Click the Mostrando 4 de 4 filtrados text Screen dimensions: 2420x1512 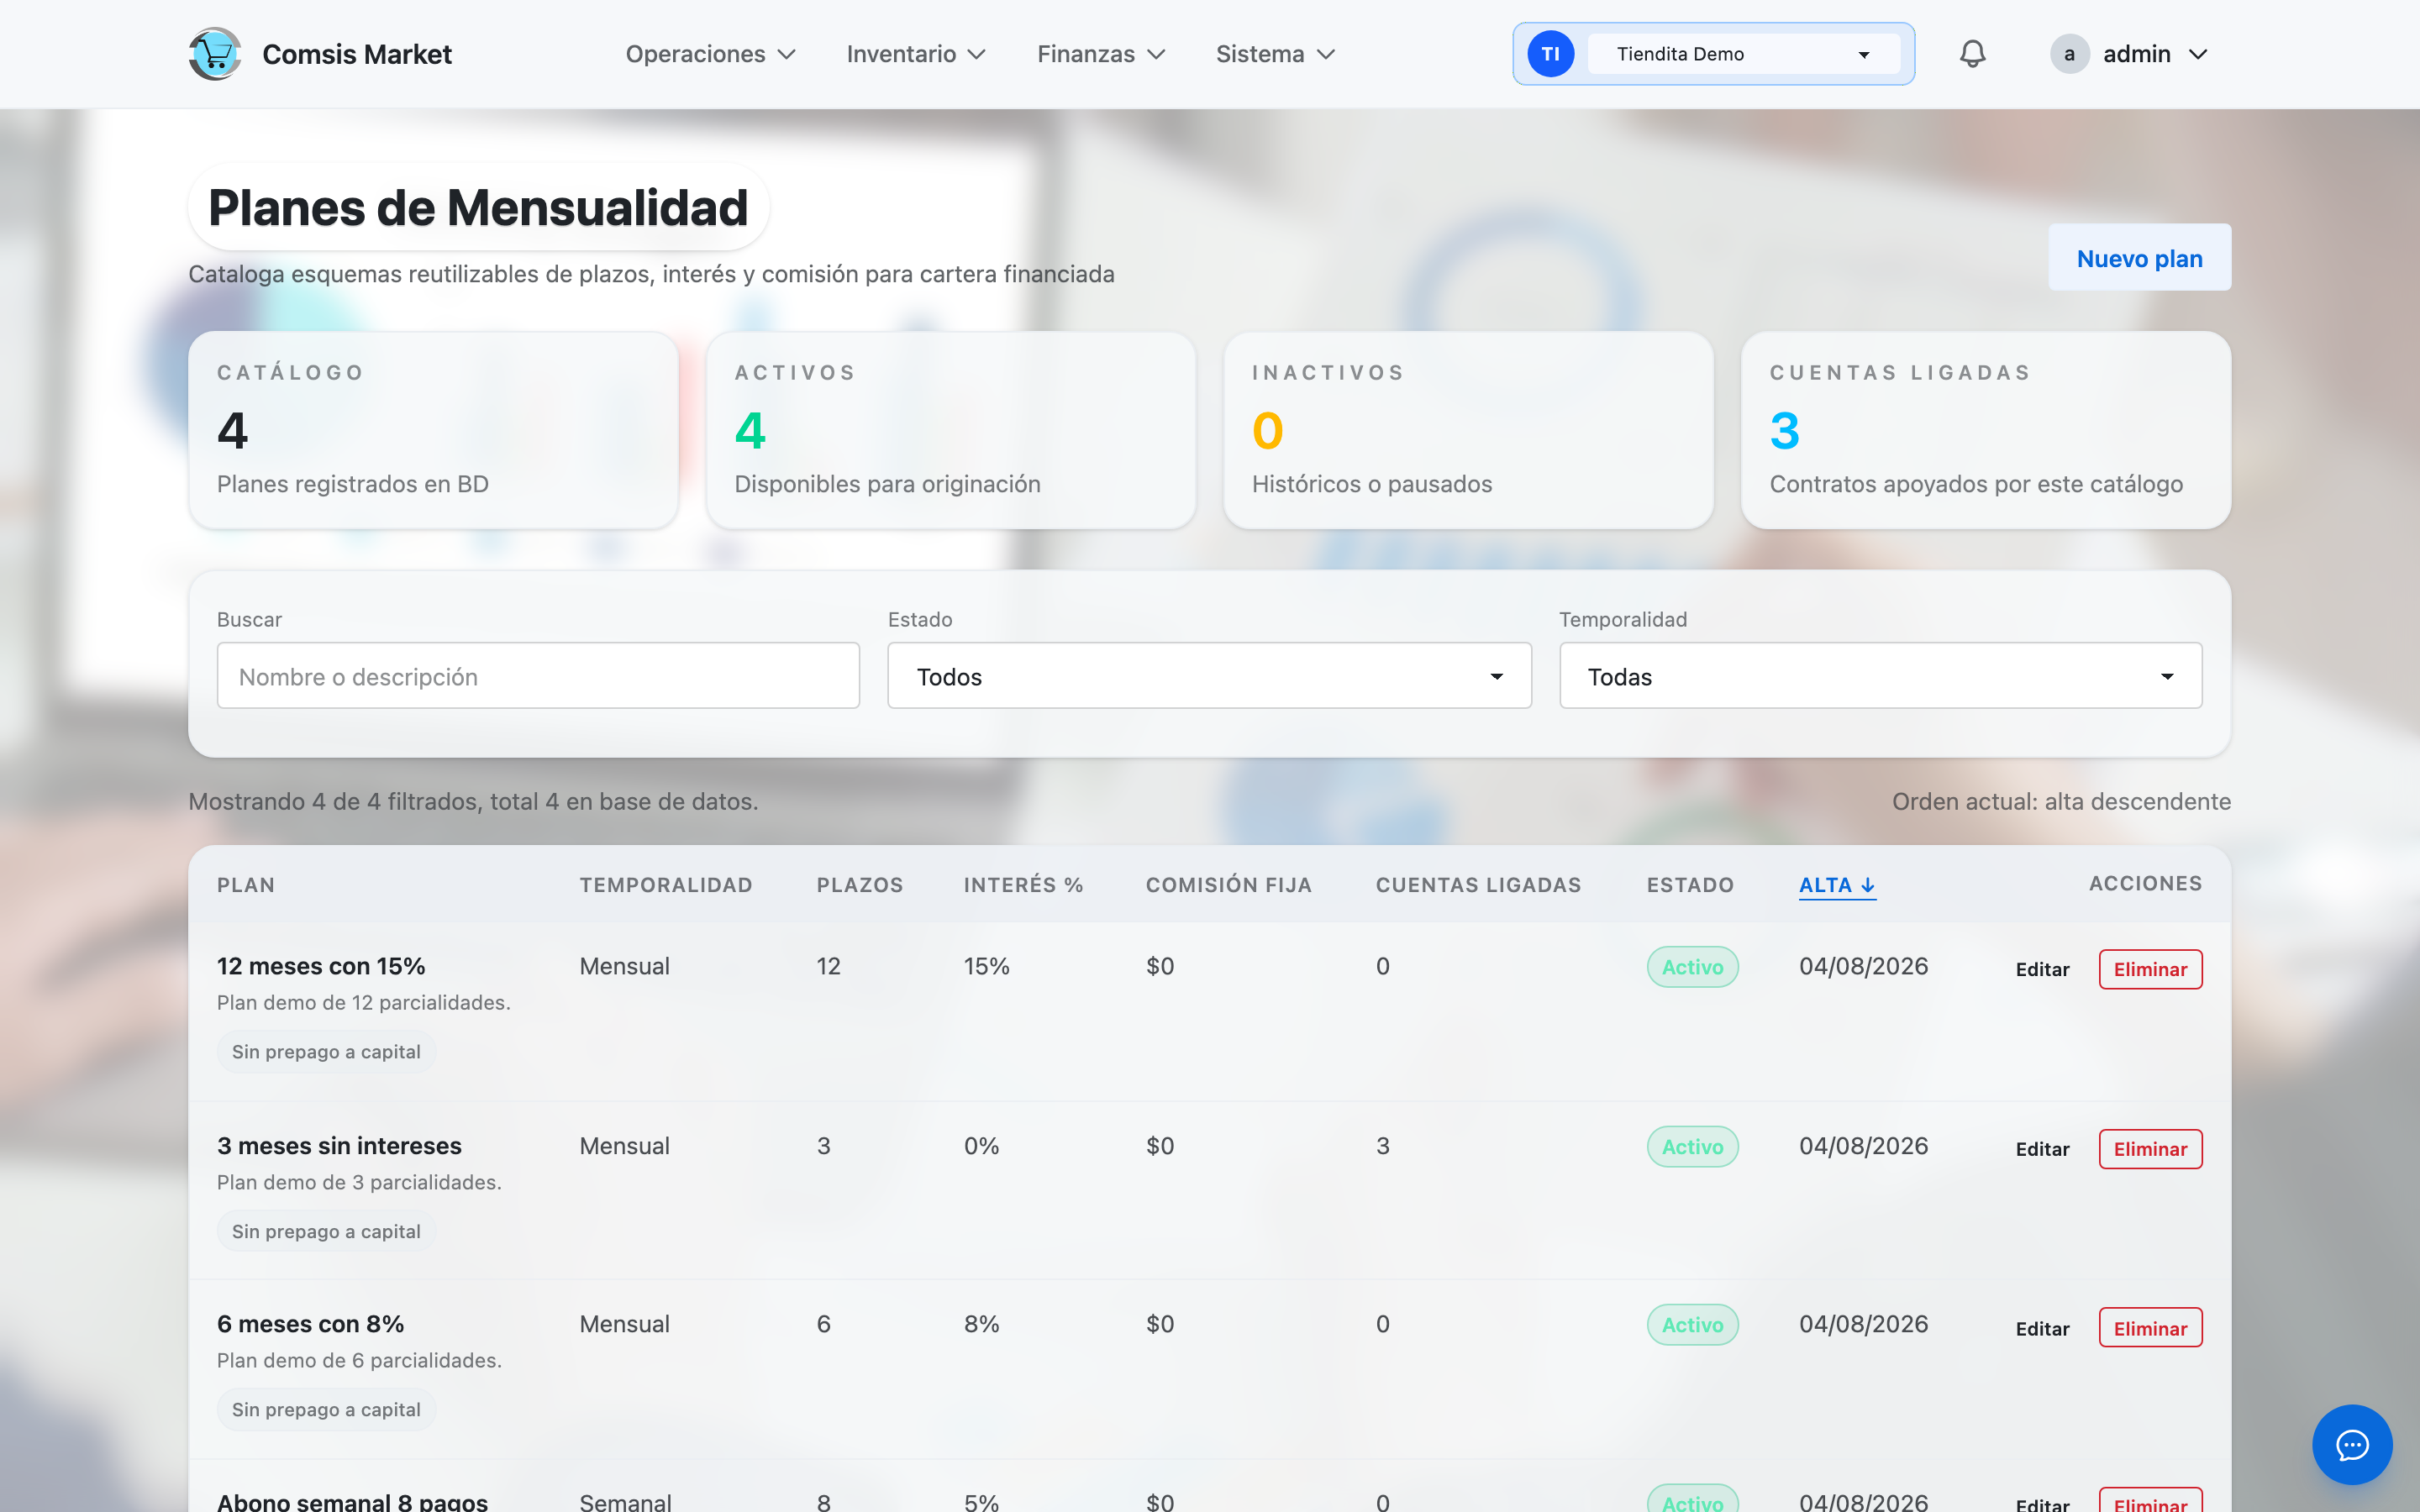pos(473,801)
